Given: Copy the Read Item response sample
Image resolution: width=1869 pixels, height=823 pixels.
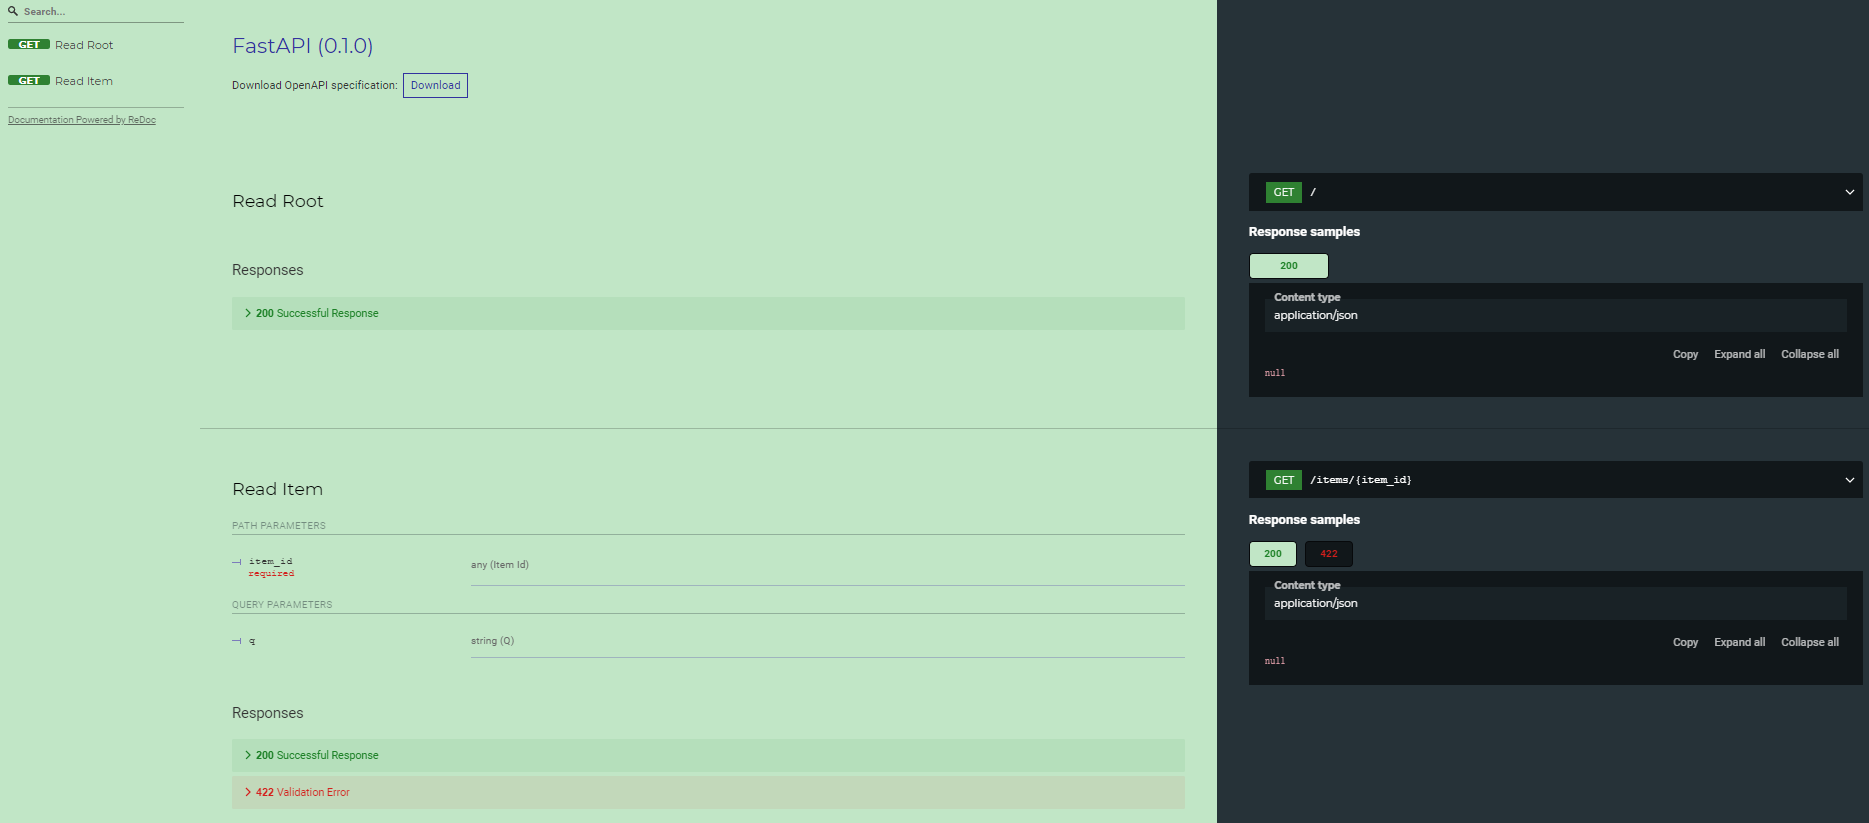Looking at the screenshot, I should (x=1685, y=642).
